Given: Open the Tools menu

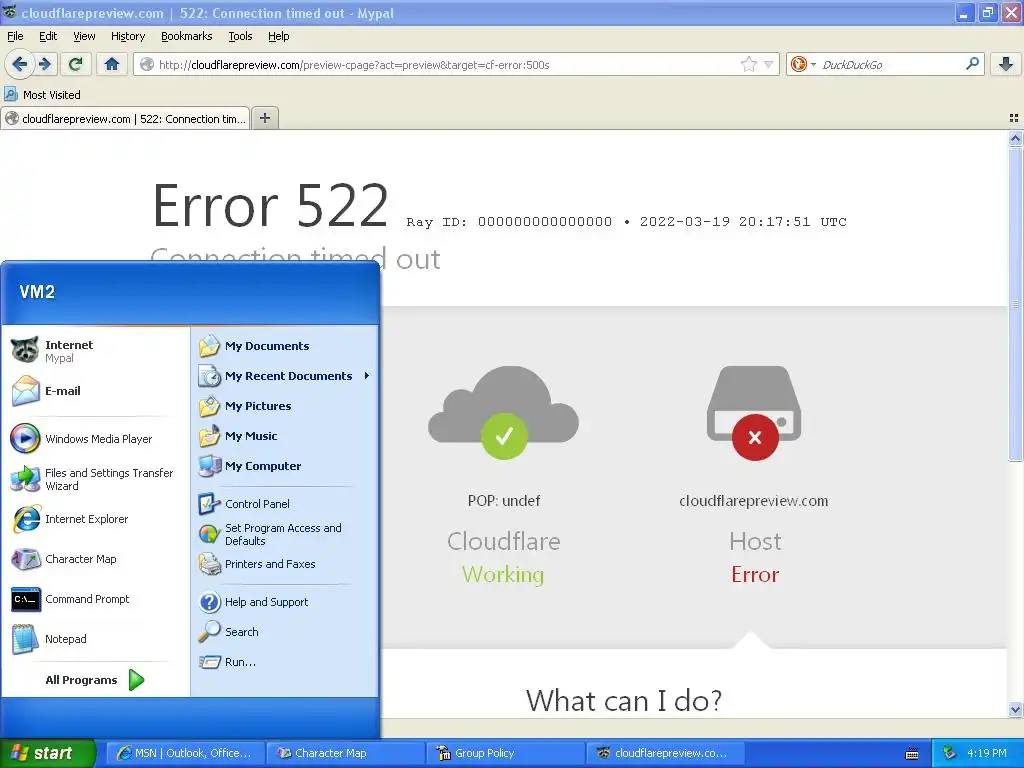Looking at the screenshot, I should (240, 36).
